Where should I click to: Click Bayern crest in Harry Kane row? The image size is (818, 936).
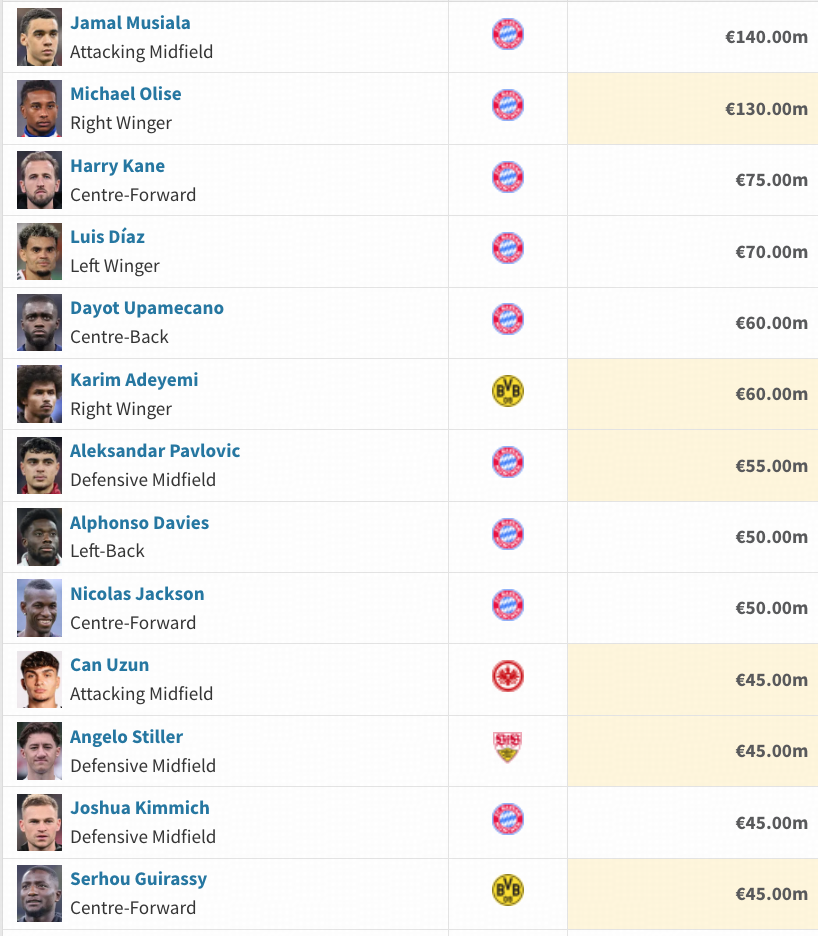point(508,177)
